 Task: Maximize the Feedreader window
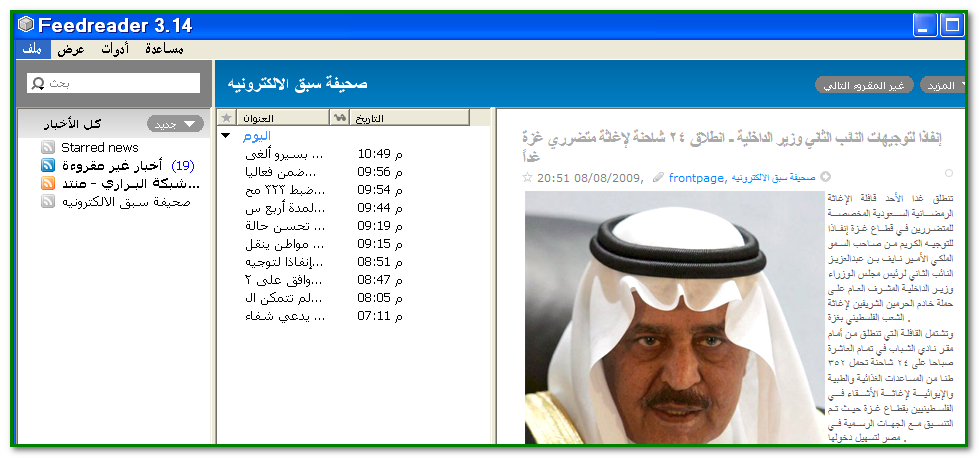[952, 26]
